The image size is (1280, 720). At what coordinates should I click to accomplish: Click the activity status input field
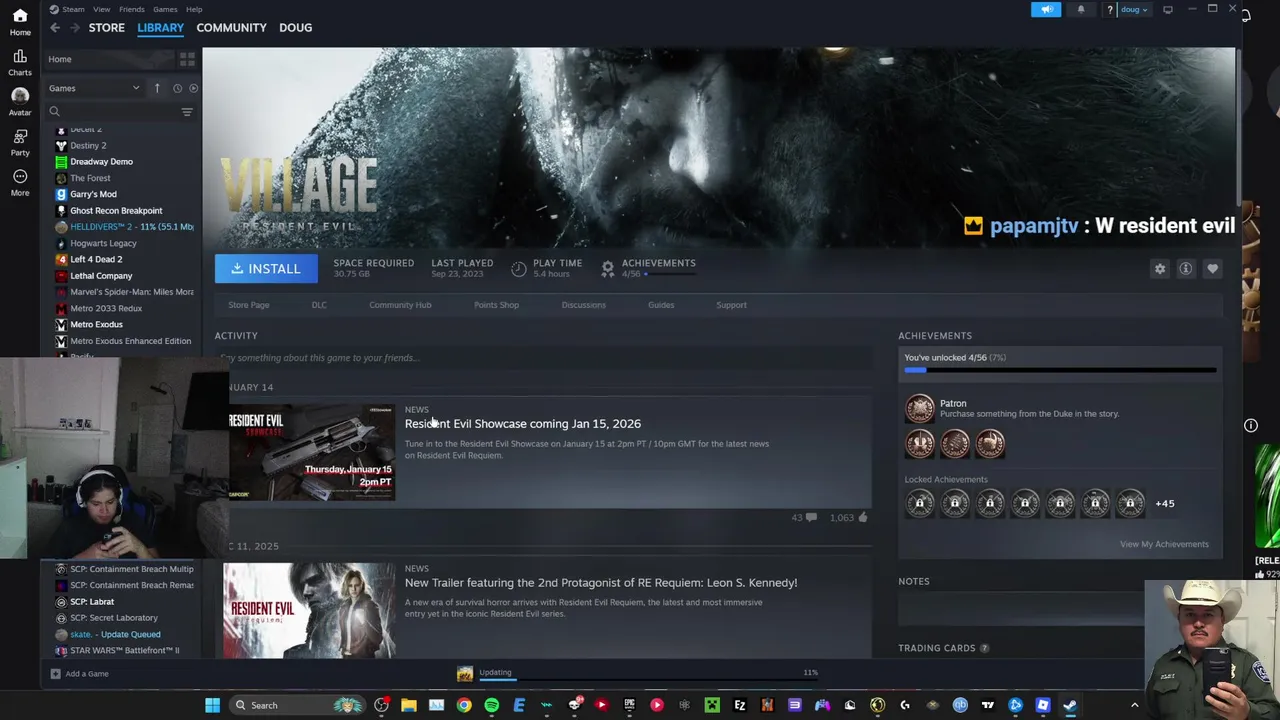tap(544, 358)
